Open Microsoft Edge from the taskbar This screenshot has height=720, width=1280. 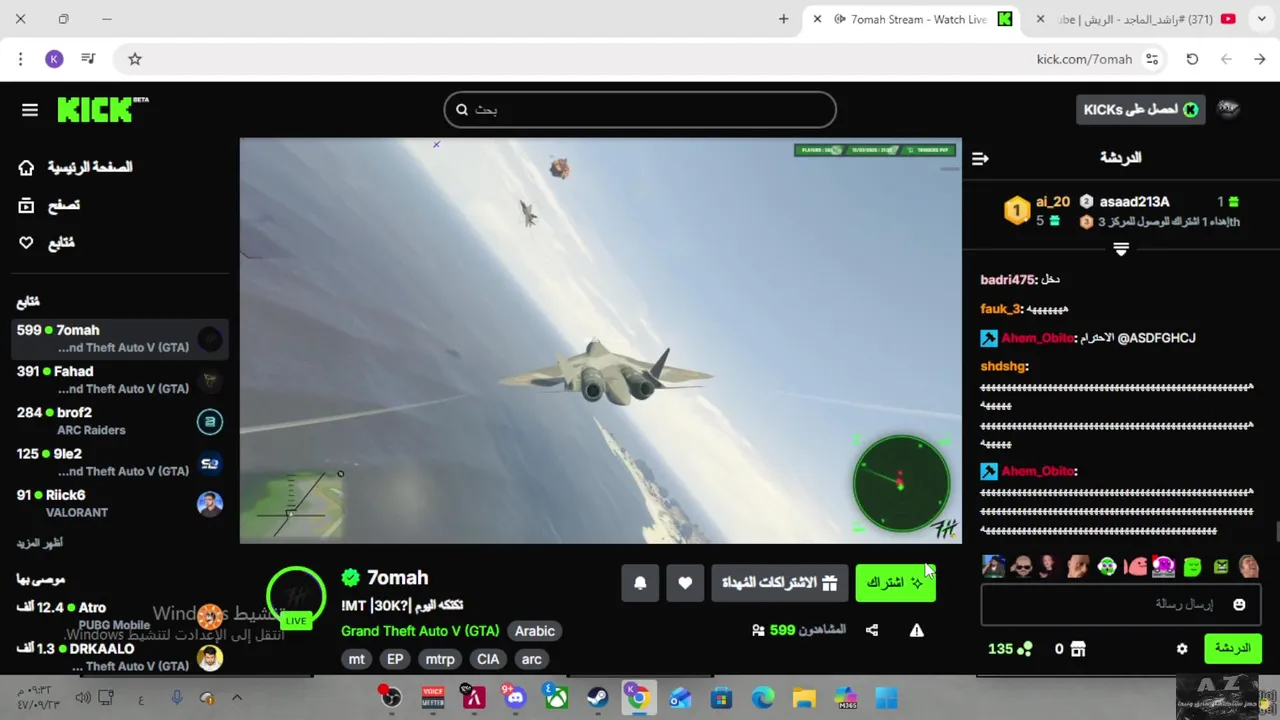coord(763,697)
